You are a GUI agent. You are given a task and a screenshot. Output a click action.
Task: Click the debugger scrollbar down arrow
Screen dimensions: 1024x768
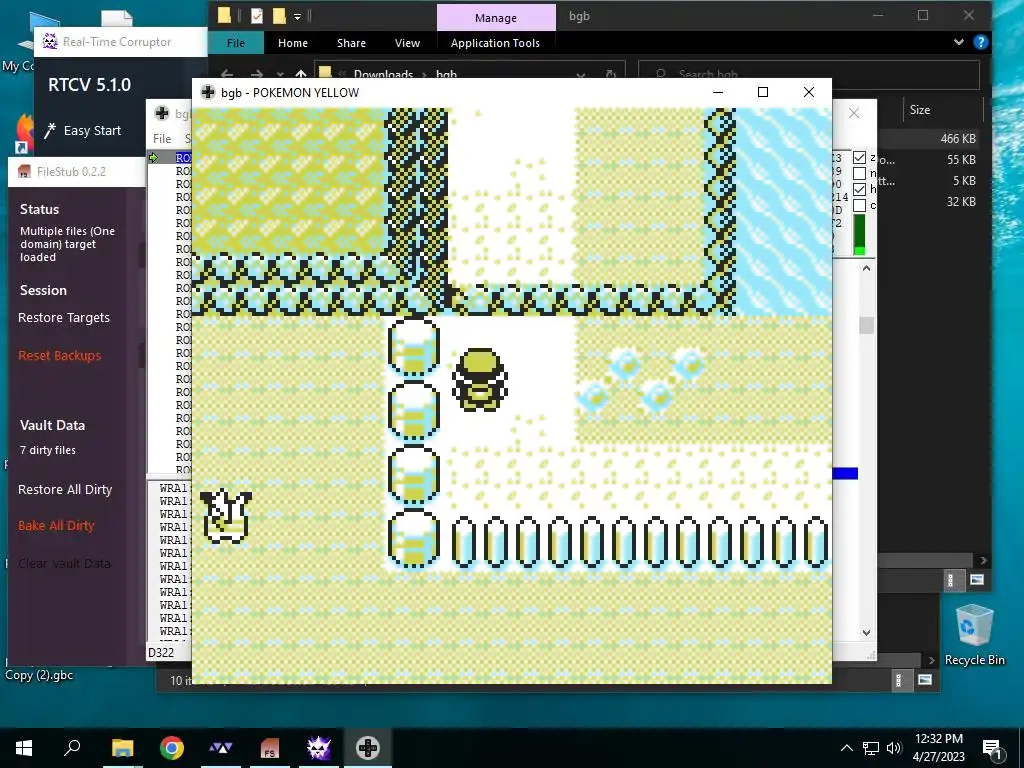pos(867,632)
